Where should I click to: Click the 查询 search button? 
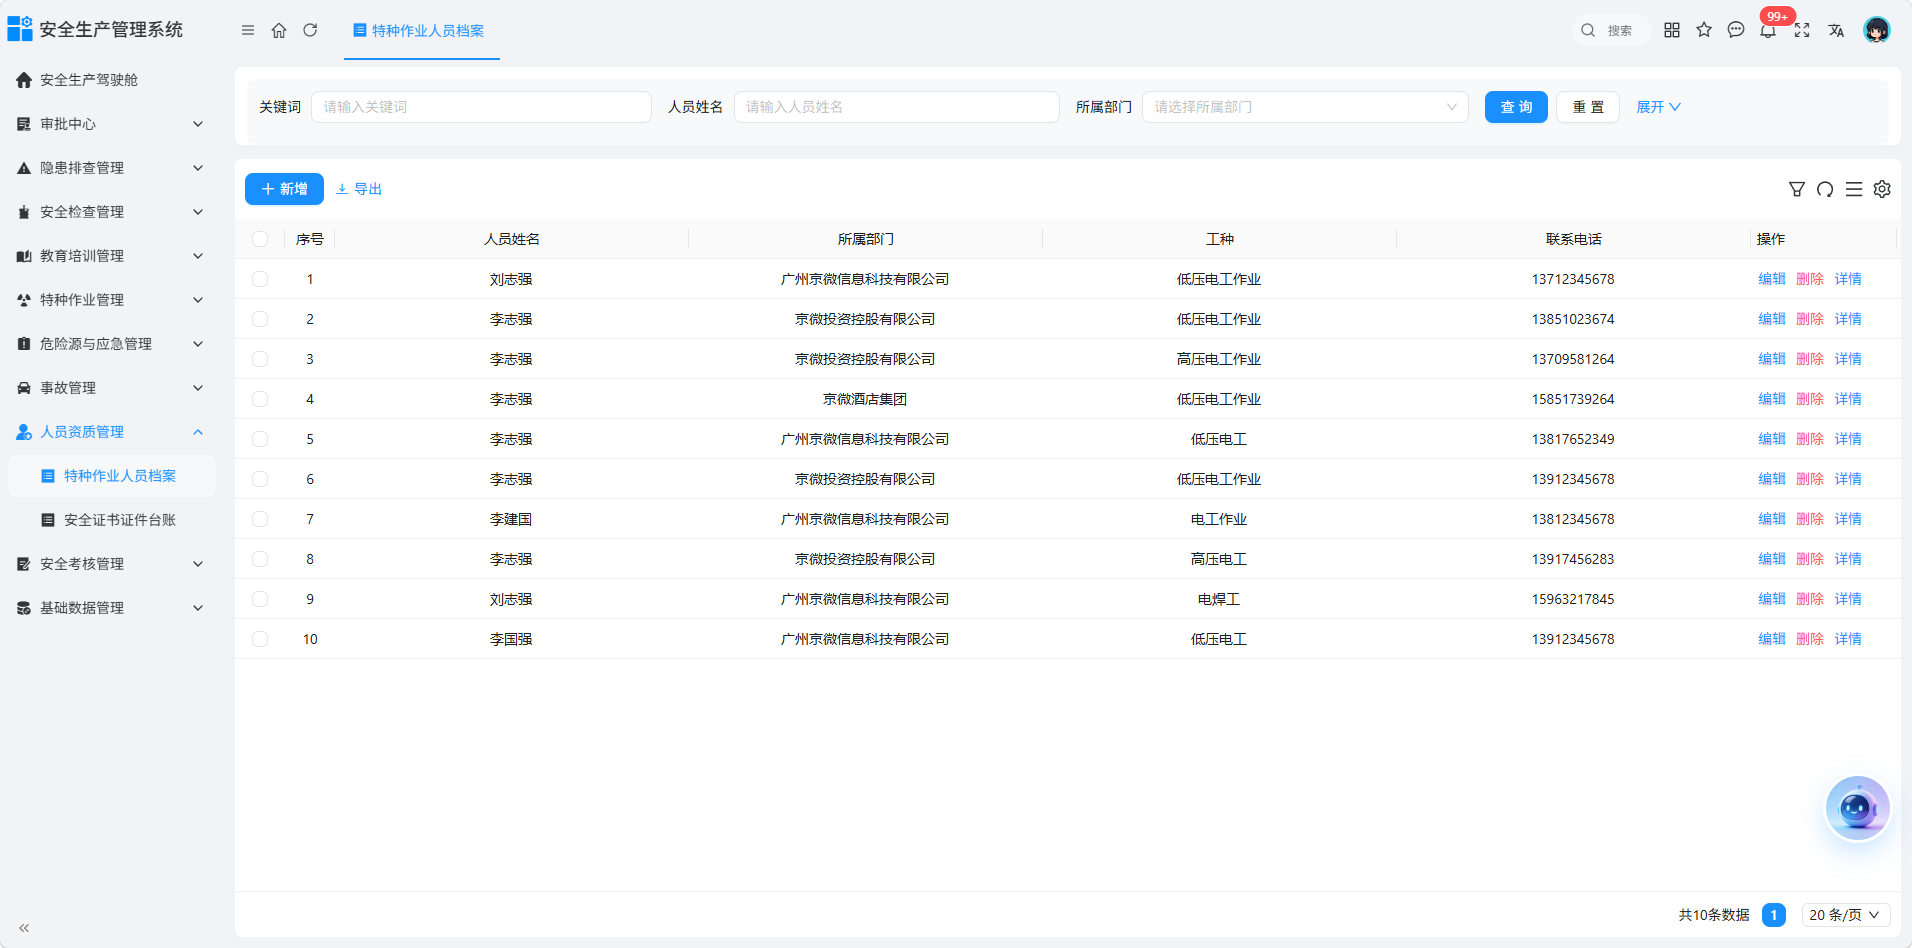point(1516,107)
